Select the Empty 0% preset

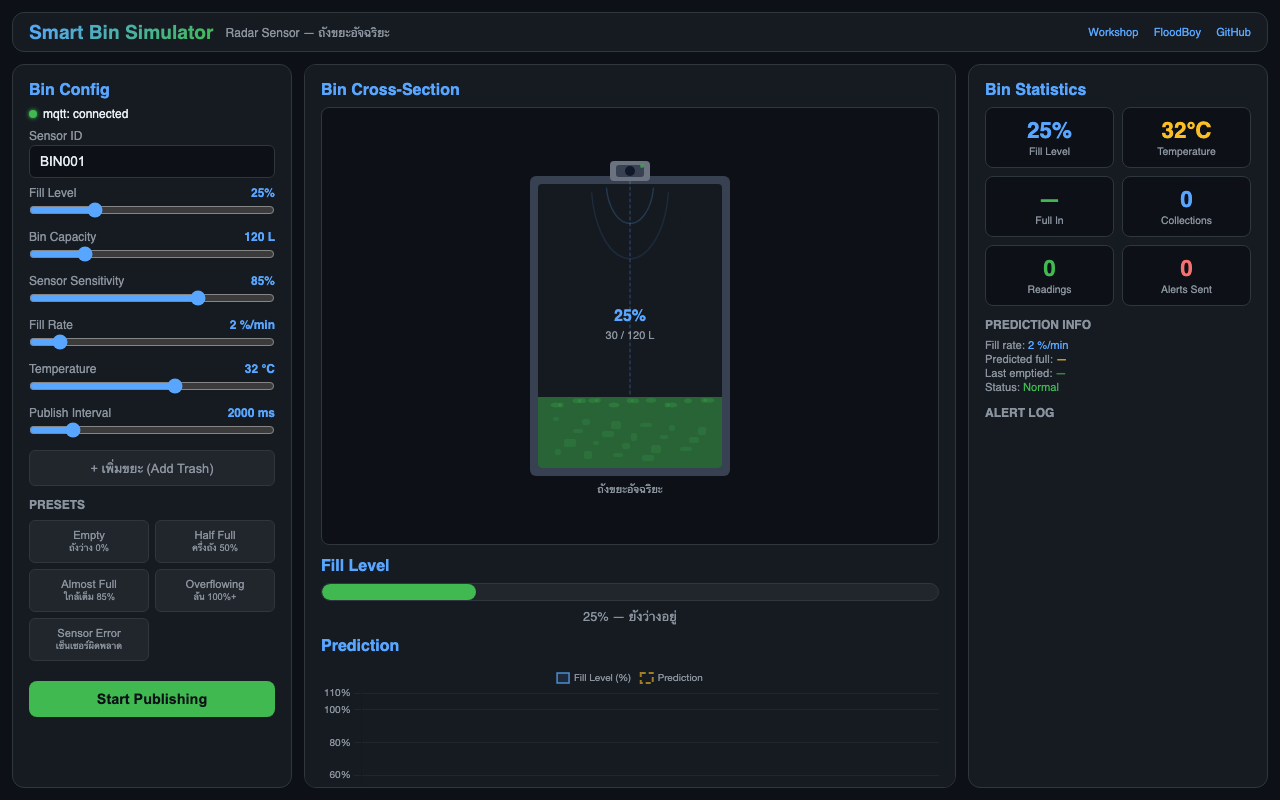tap(89, 541)
